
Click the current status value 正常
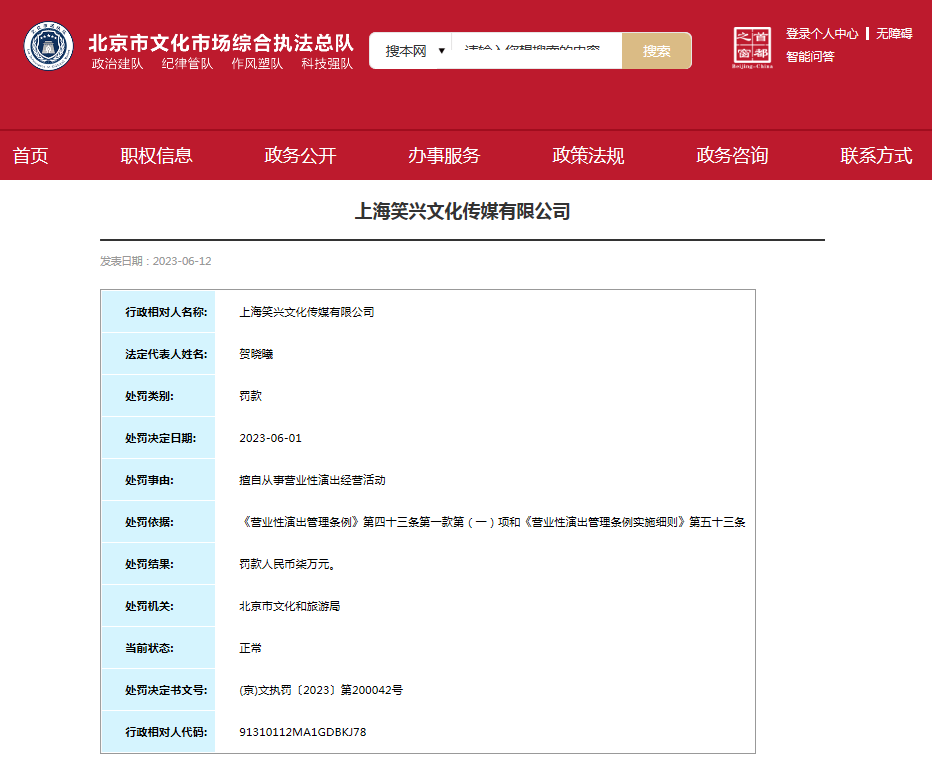250,648
